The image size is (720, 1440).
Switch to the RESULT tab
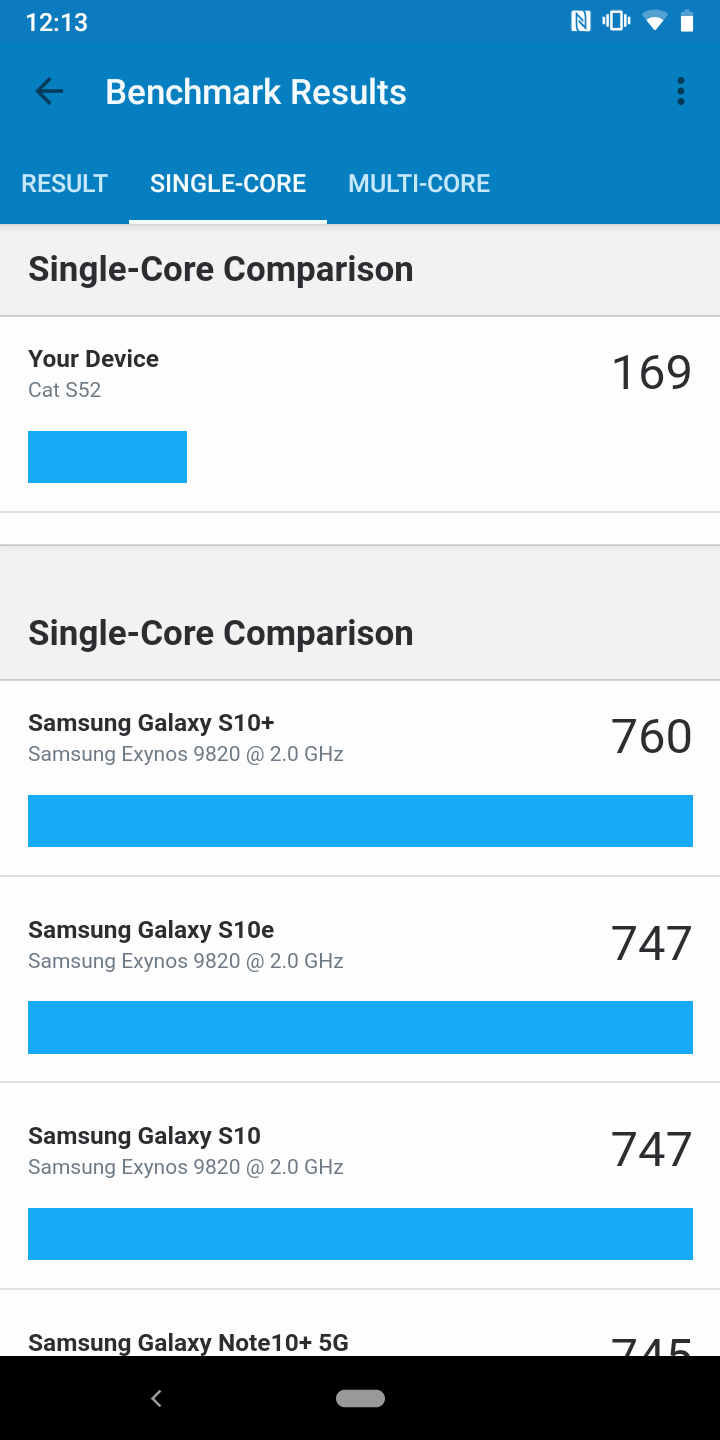pyautogui.click(x=65, y=184)
